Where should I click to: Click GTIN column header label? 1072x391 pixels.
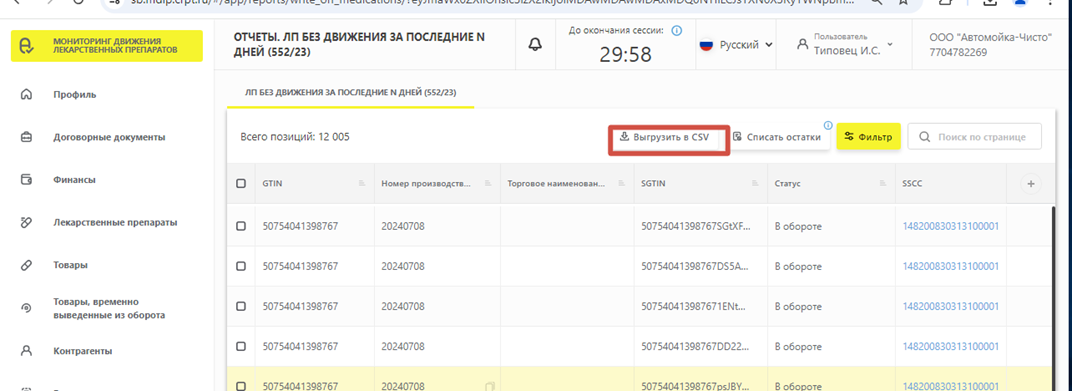point(271,183)
